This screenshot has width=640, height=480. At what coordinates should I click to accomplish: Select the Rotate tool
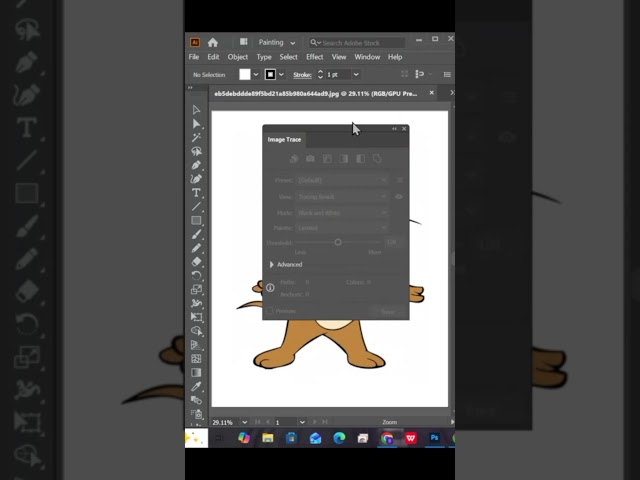coord(196,276)
